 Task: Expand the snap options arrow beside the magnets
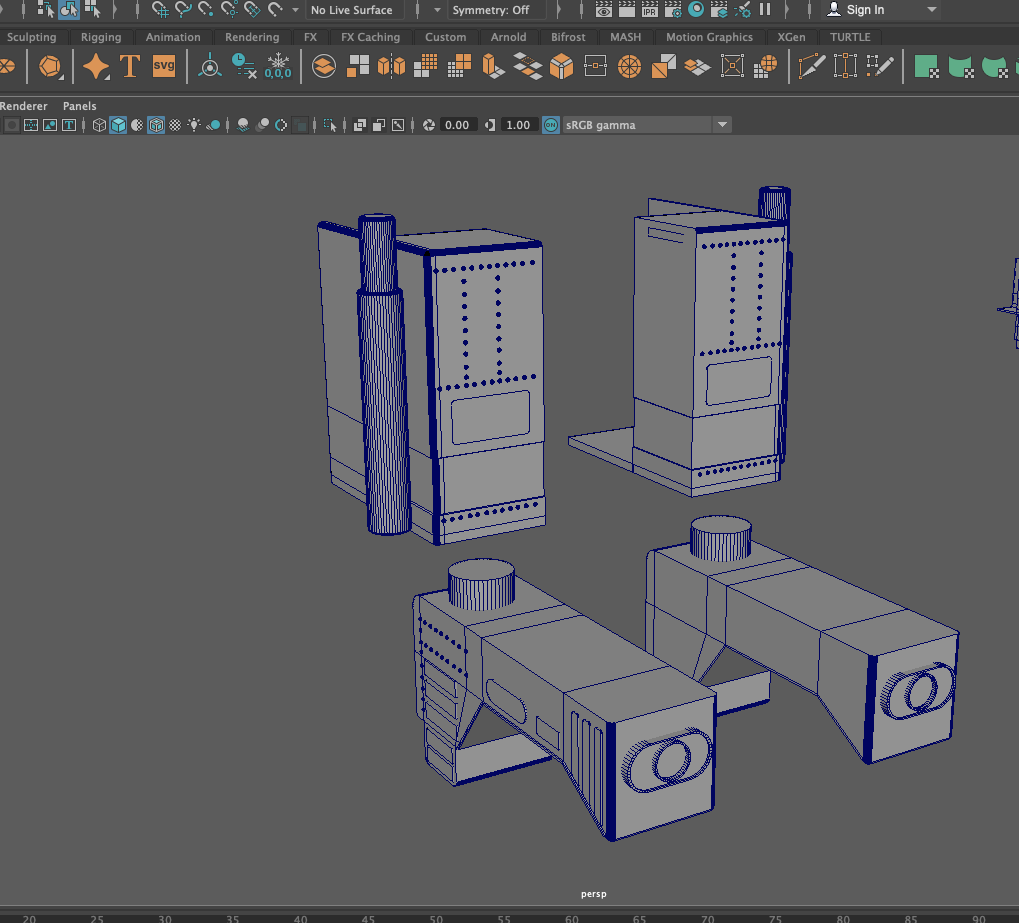pos(295,10)
